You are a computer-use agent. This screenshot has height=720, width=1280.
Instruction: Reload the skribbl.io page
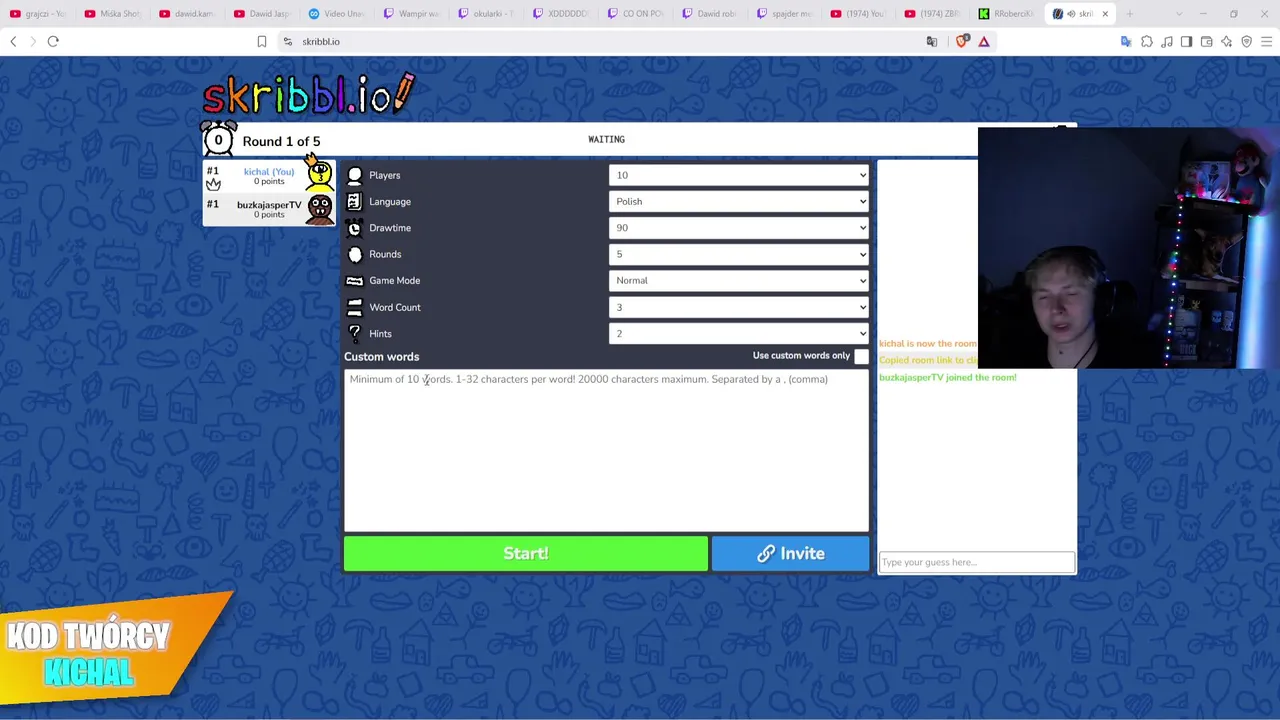tap(53, 41)
